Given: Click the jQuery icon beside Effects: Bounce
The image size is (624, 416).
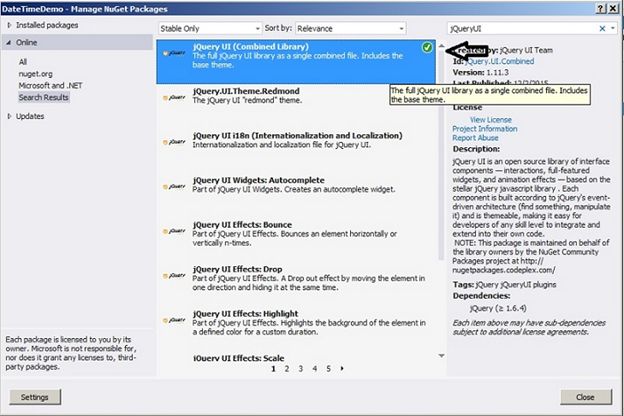Looking at the screenshot, I should [x=174, y=231].
